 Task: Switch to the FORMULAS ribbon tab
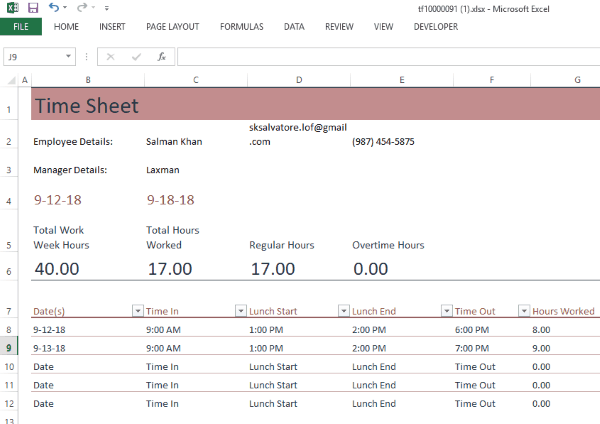(x=242, y=27)
